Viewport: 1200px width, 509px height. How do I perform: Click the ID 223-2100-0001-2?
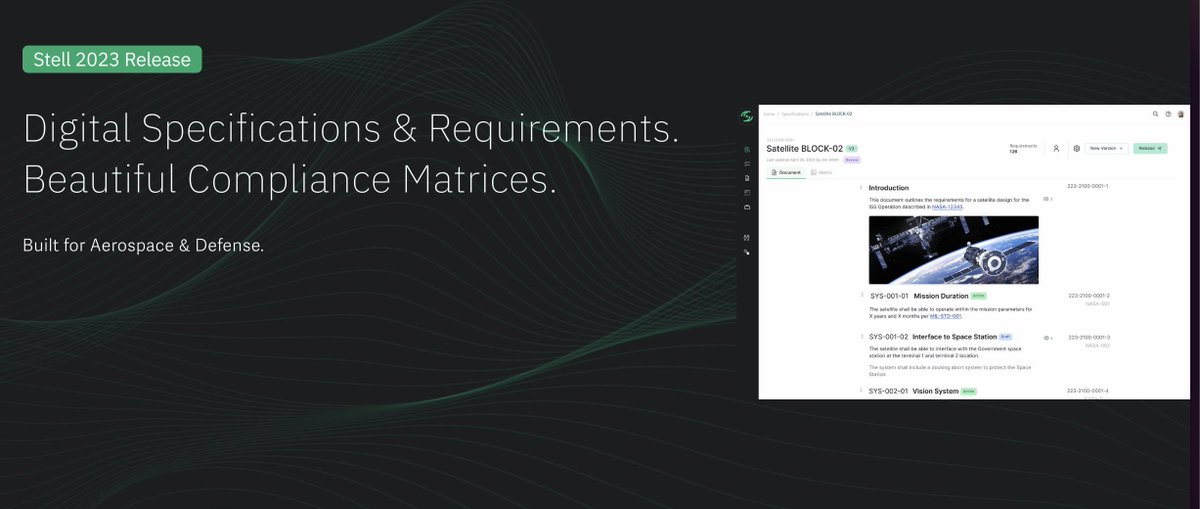coord(1088,296)
